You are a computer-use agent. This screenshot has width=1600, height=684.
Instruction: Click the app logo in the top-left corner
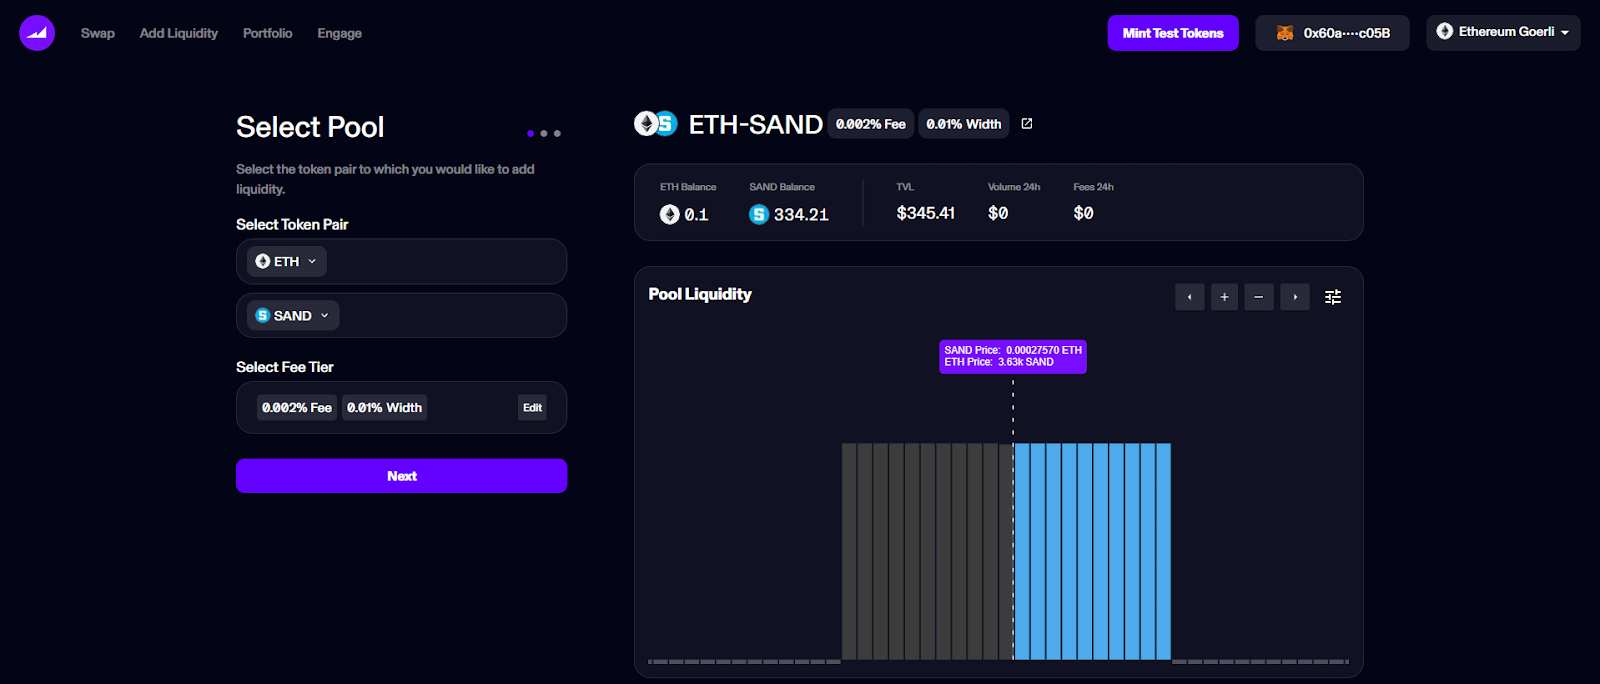point(37,33)
